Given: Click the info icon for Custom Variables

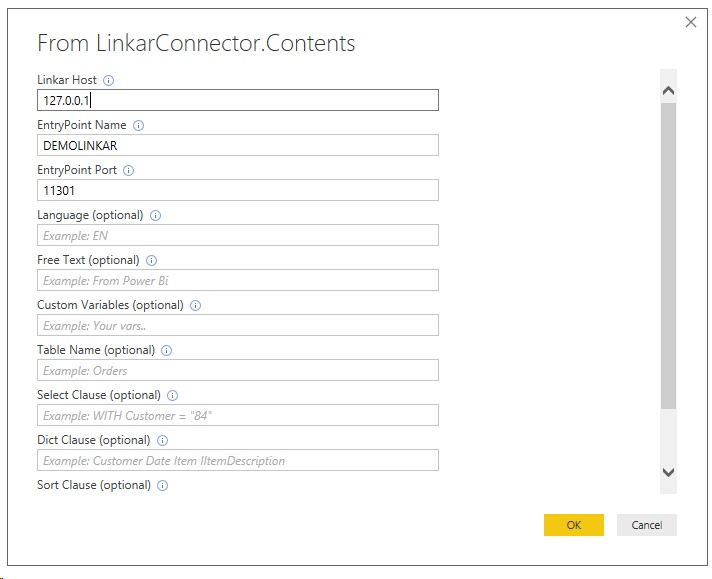Looking at the screenshot, I should click(x=195, y=305).
